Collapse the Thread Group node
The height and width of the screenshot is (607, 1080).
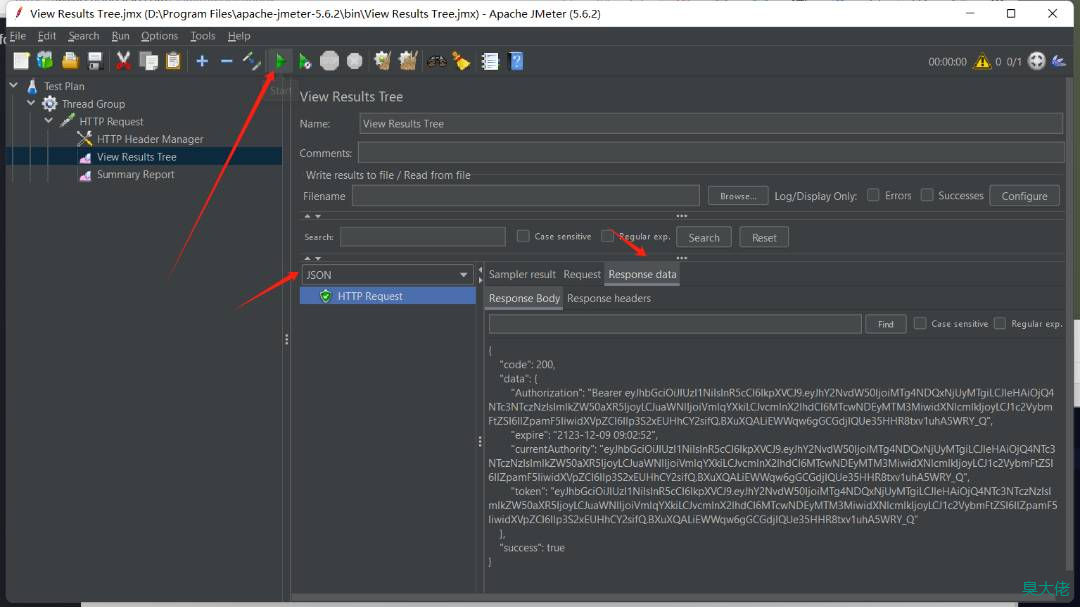click(31, 103)
